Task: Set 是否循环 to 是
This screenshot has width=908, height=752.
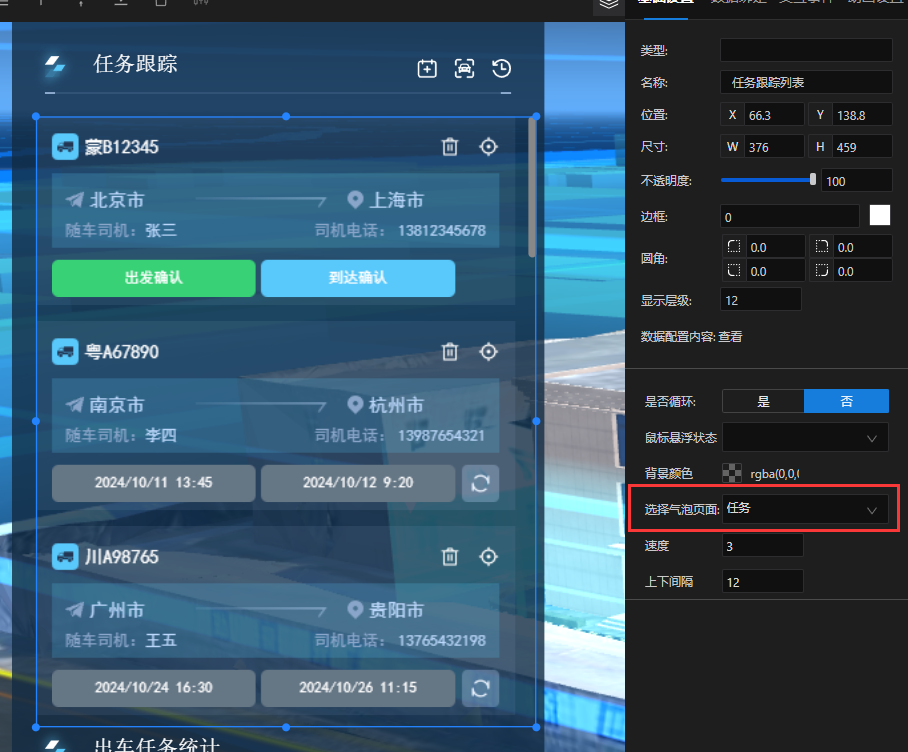Action: pos(763,401)
